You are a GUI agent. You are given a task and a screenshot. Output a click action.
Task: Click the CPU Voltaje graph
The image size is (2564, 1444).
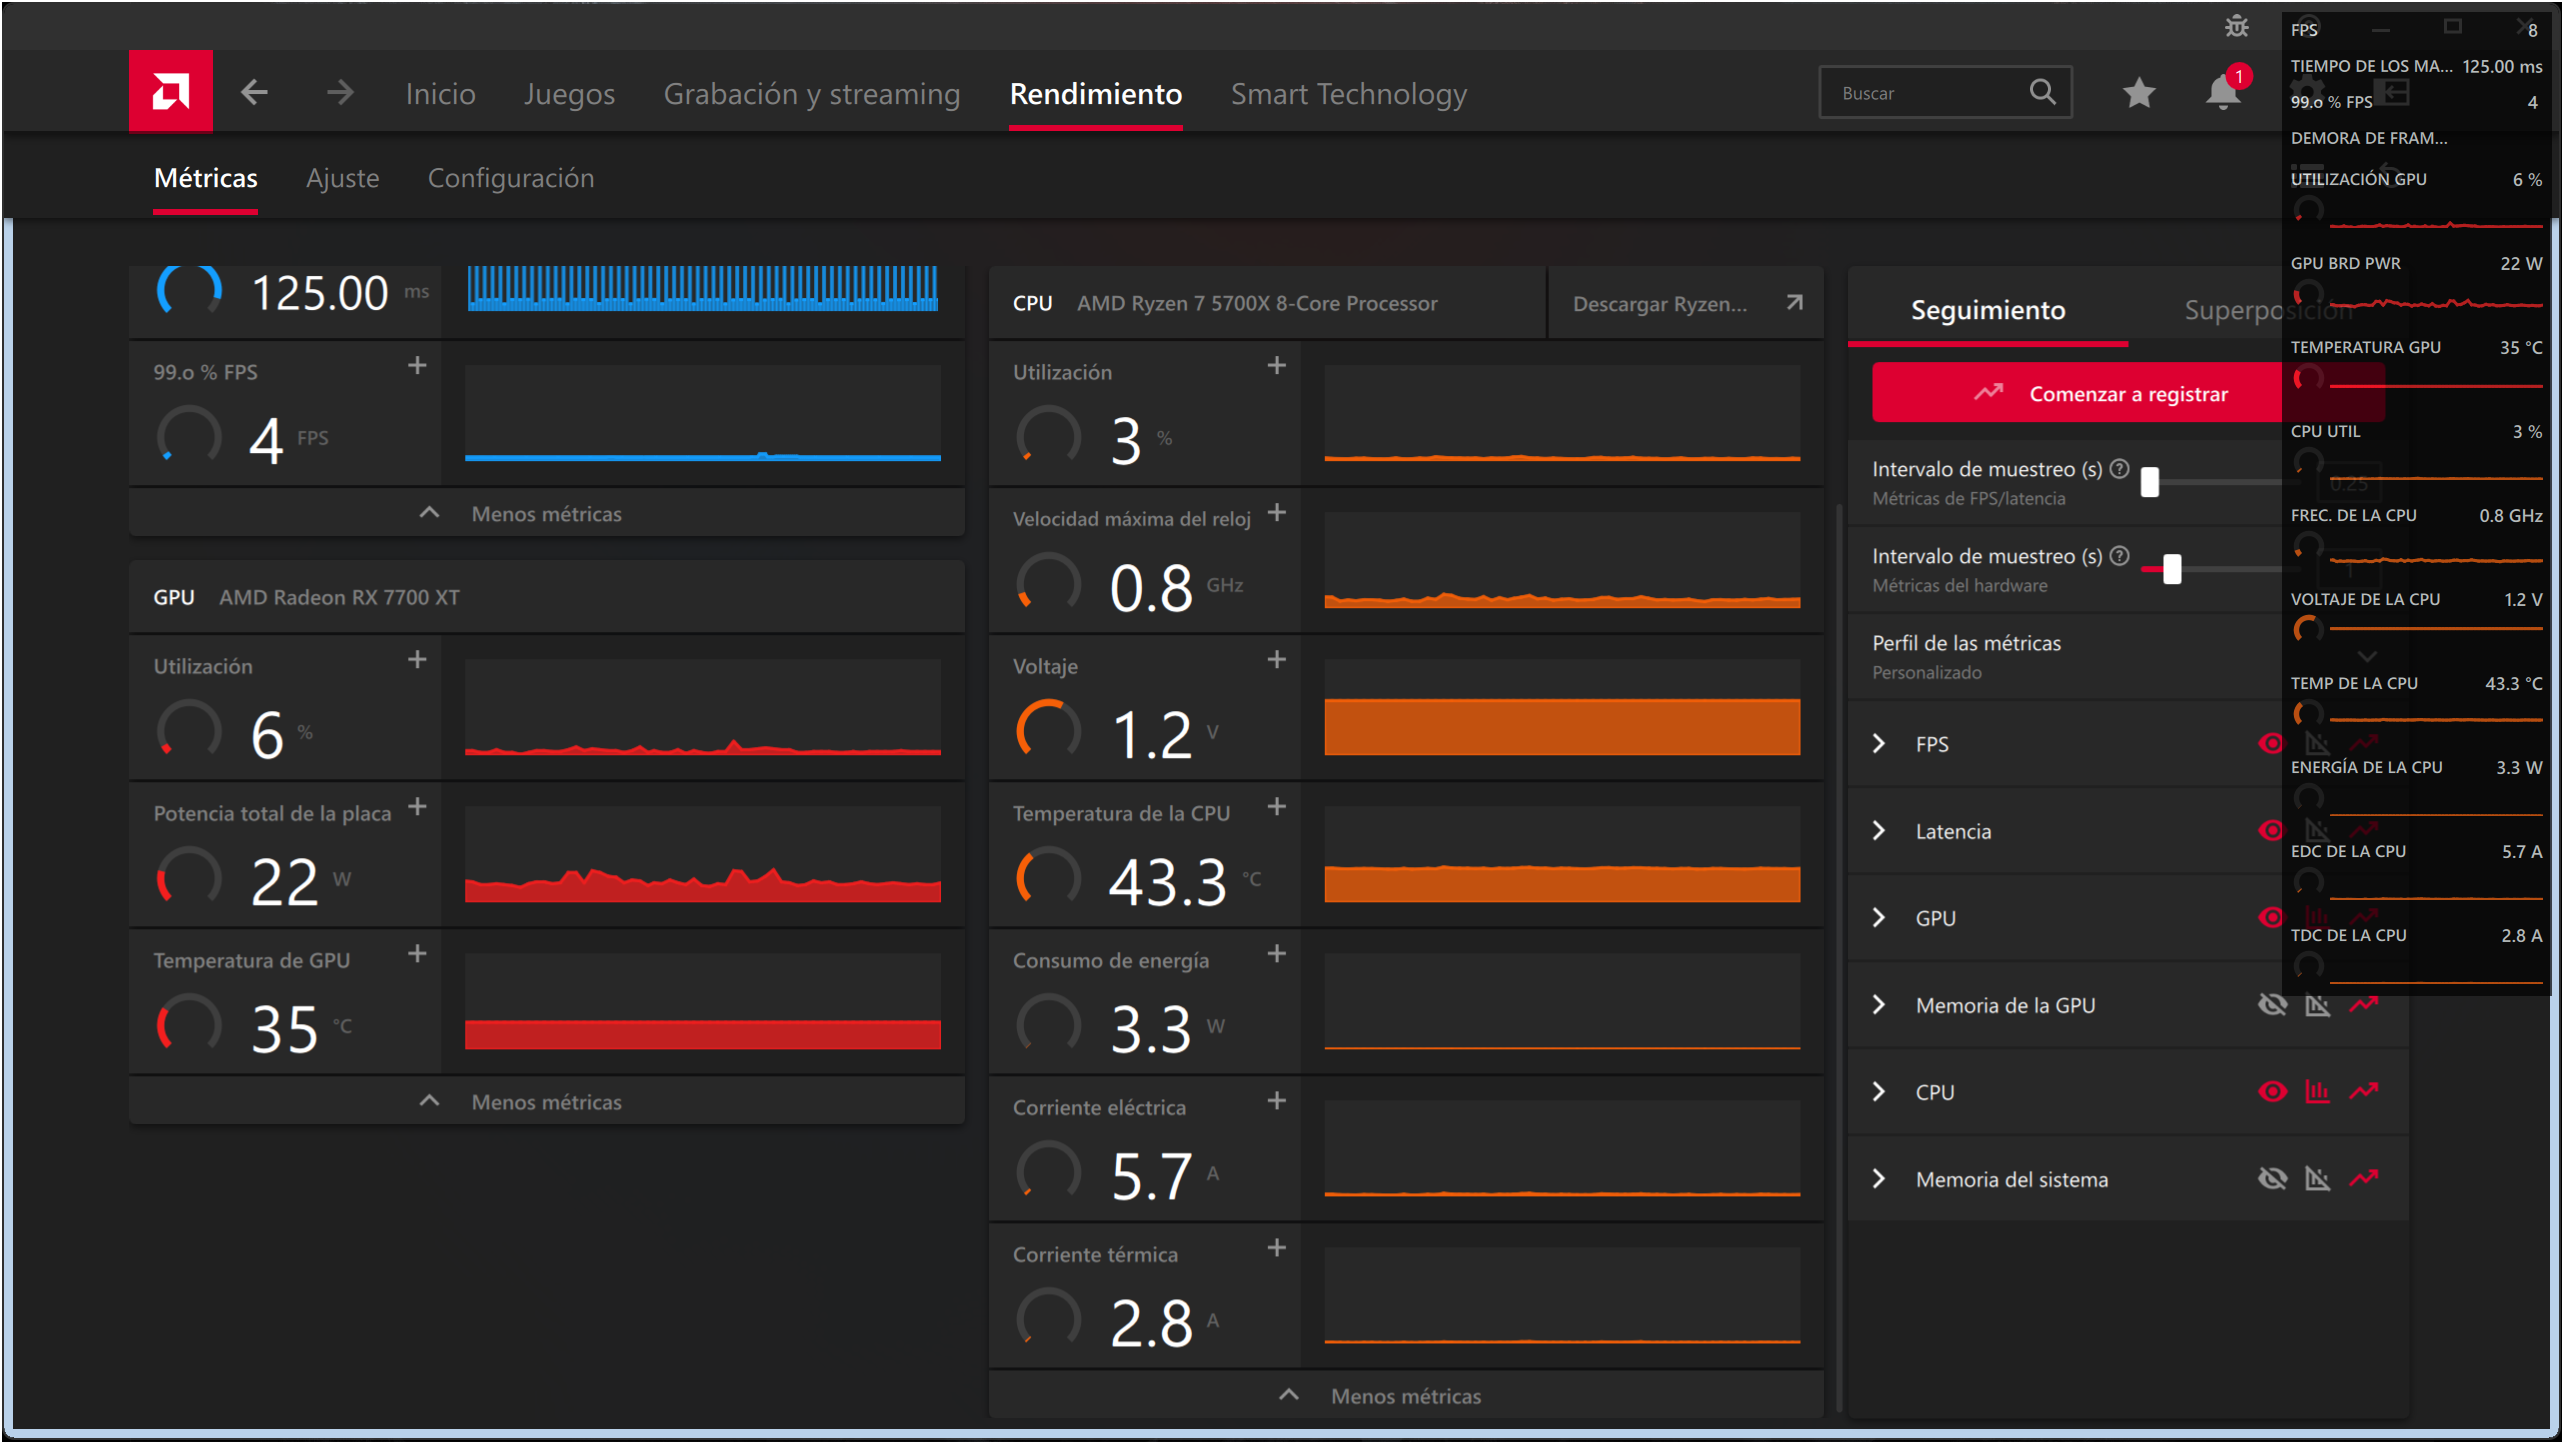click(1561, 708)
